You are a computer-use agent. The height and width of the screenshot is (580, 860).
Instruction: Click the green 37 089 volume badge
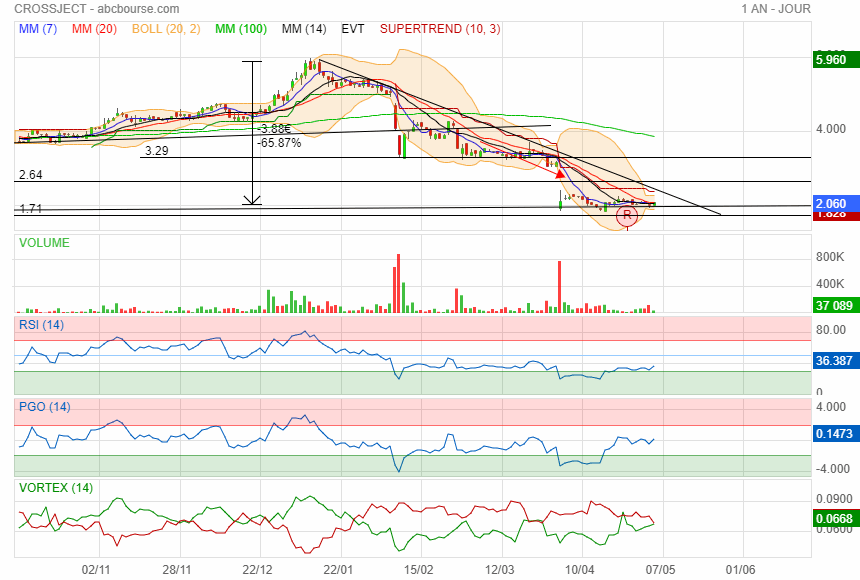[836, 306]
